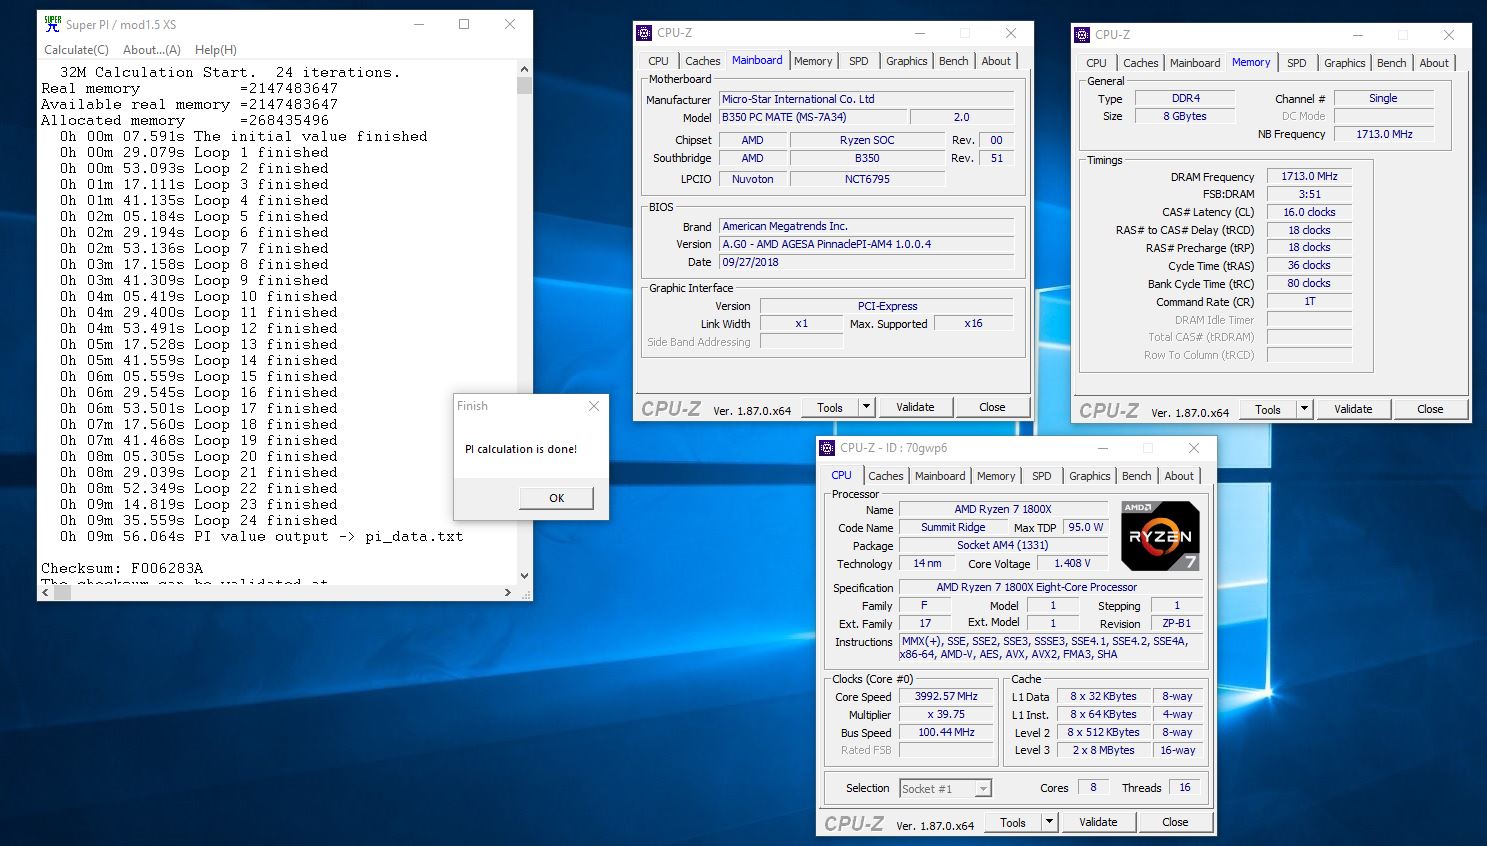1487x846 pixels.
Task: Switch to Memory tab in the Mainboard CPU-Z window
Action: pyautogui.click(x=813, y=61)
